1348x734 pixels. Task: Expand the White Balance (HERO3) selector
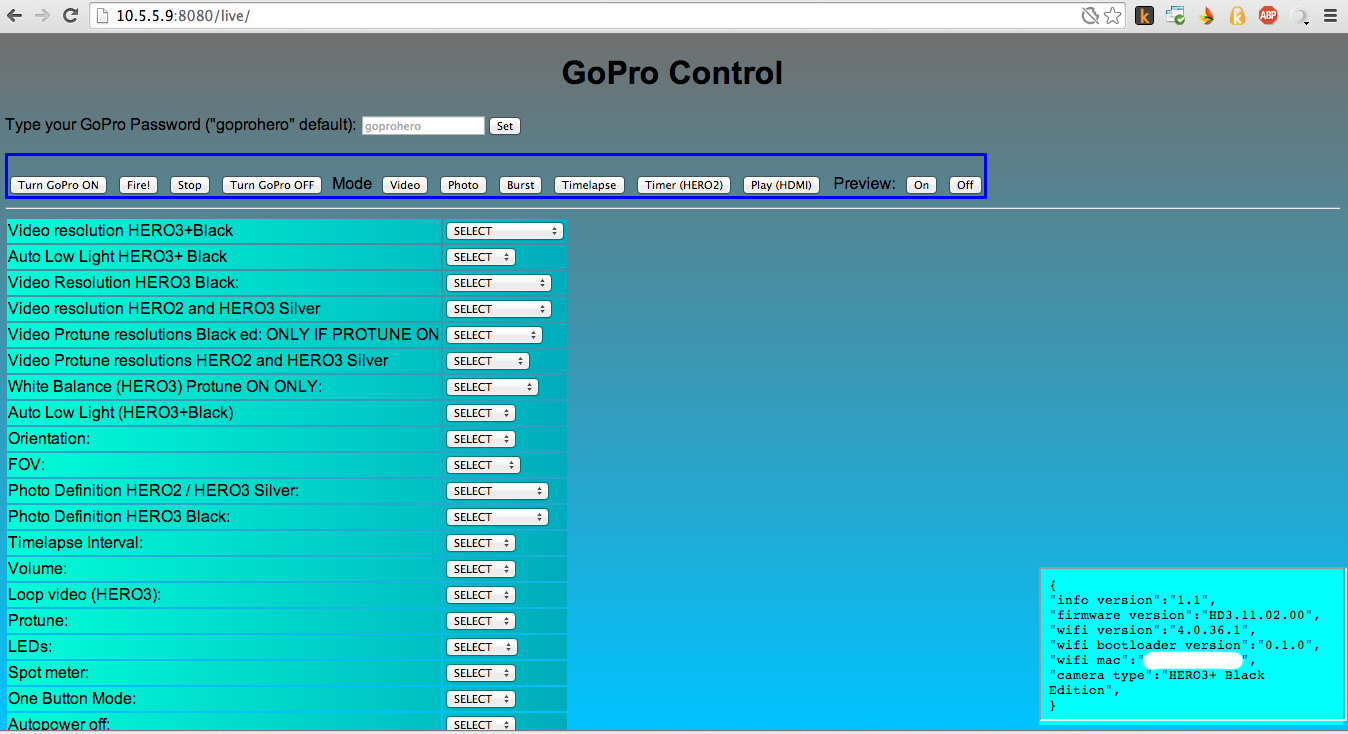point(492,387)
